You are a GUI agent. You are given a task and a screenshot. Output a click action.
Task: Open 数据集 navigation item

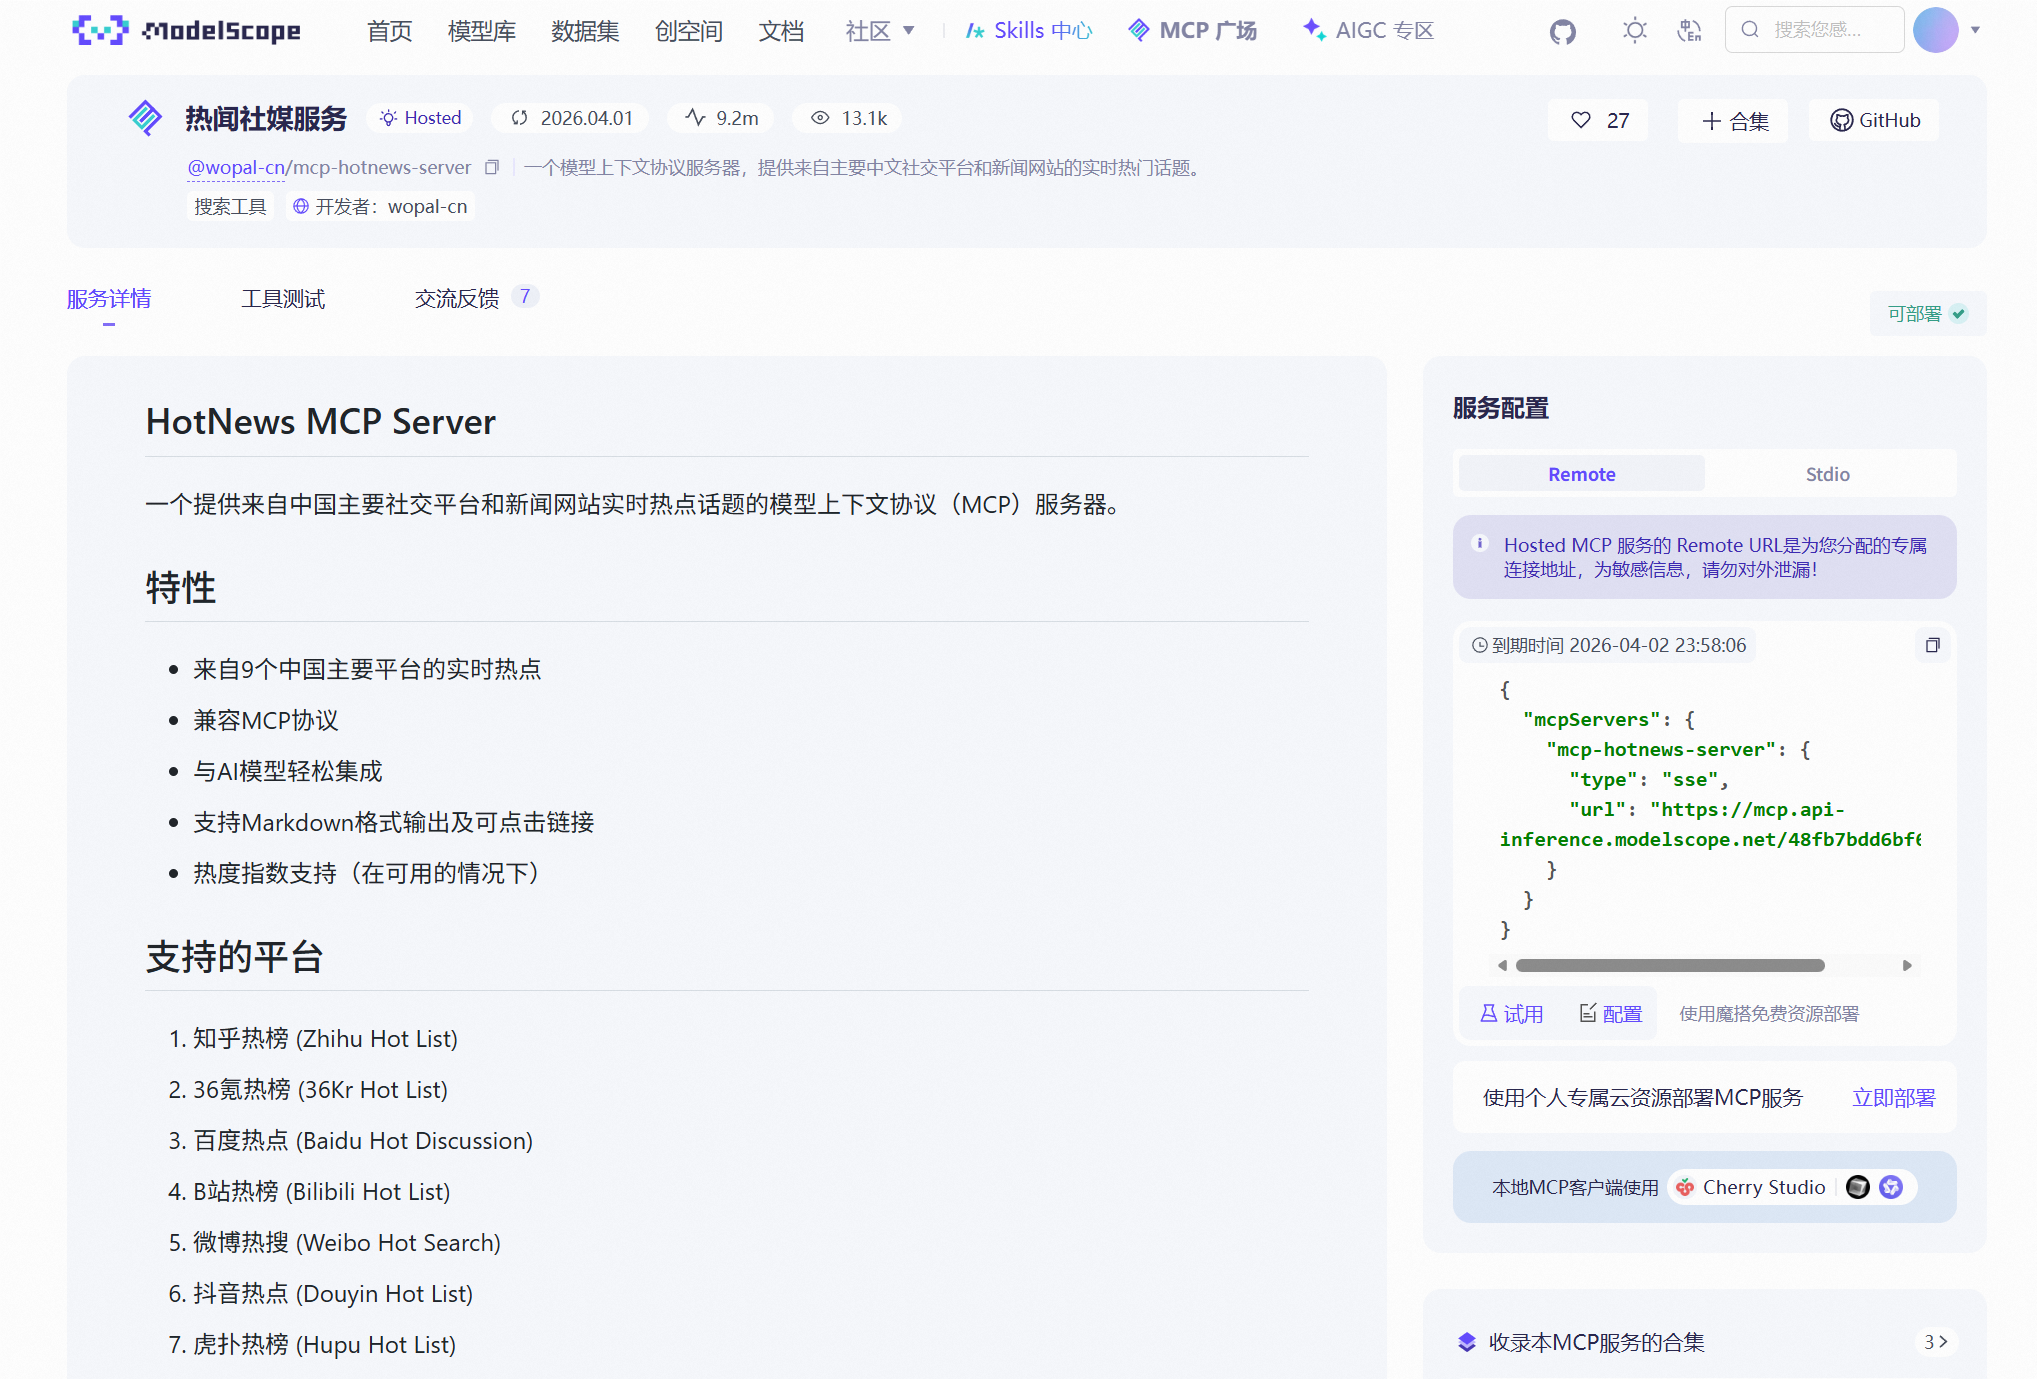pyautogui.click(x=585, y=31)
